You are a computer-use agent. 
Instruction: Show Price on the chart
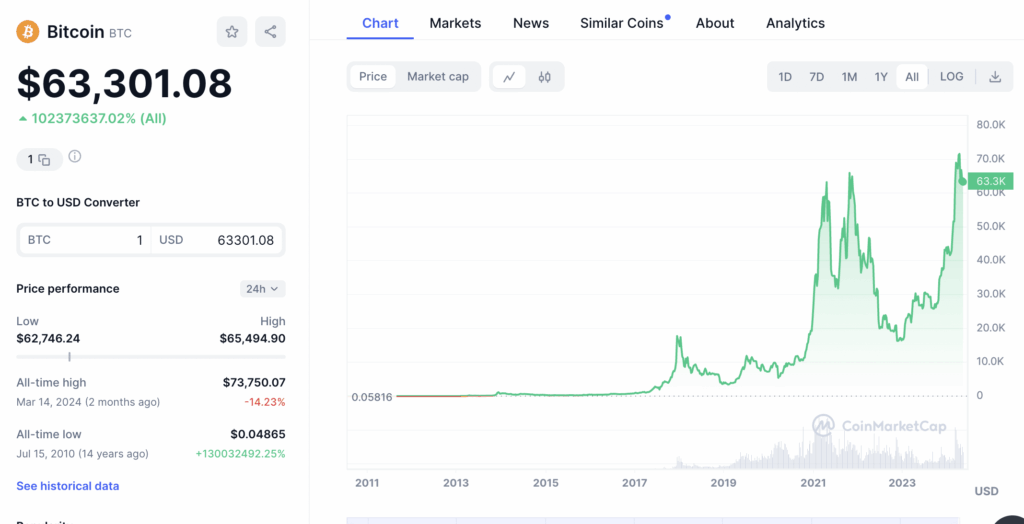(373, 76)
